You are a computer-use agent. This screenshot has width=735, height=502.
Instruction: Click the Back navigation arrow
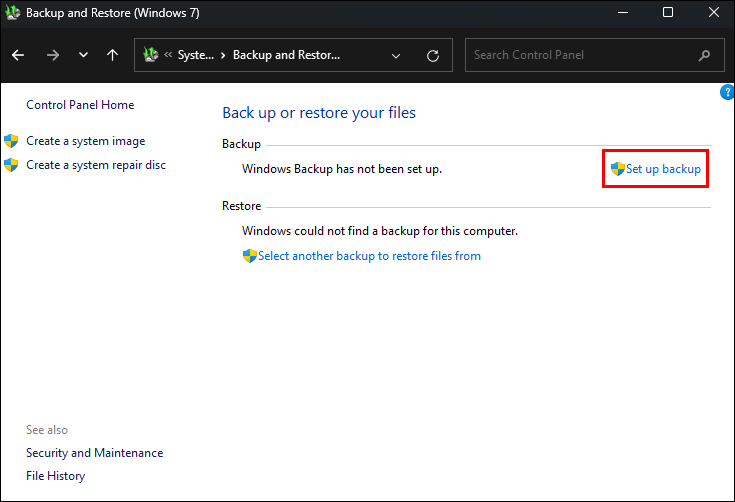click(18, 55)
